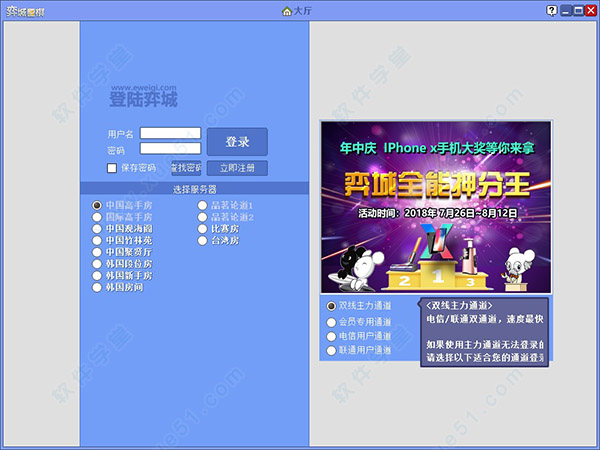Click the 立即注册 button
This screenshot has width=600, height=450.
point(237,168)
